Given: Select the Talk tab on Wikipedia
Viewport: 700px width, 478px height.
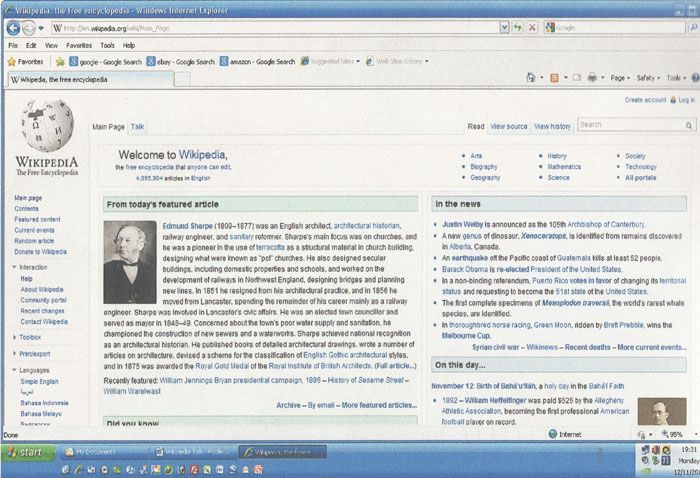Looking at the screenshot, I should 138,127.
